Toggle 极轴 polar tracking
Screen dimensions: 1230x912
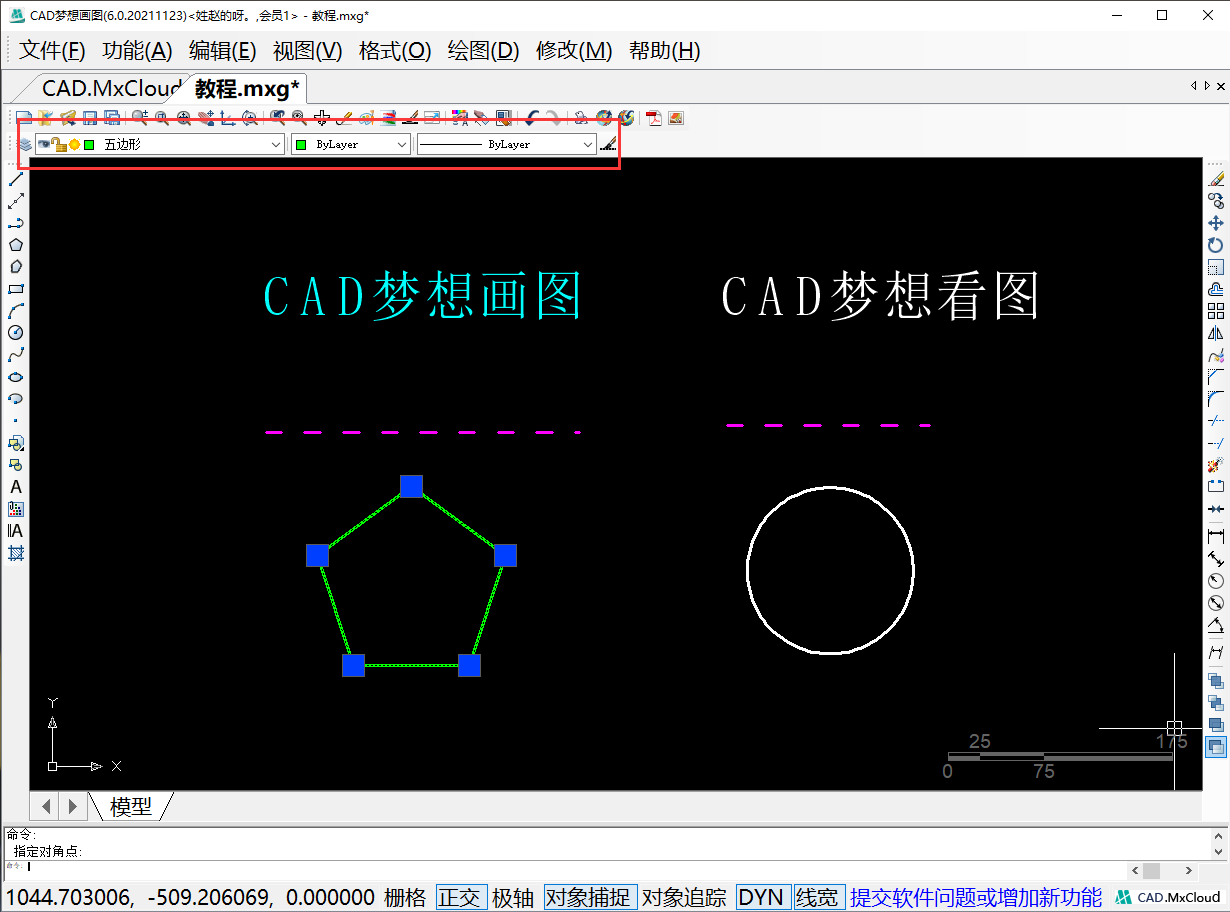click(513, 897)
